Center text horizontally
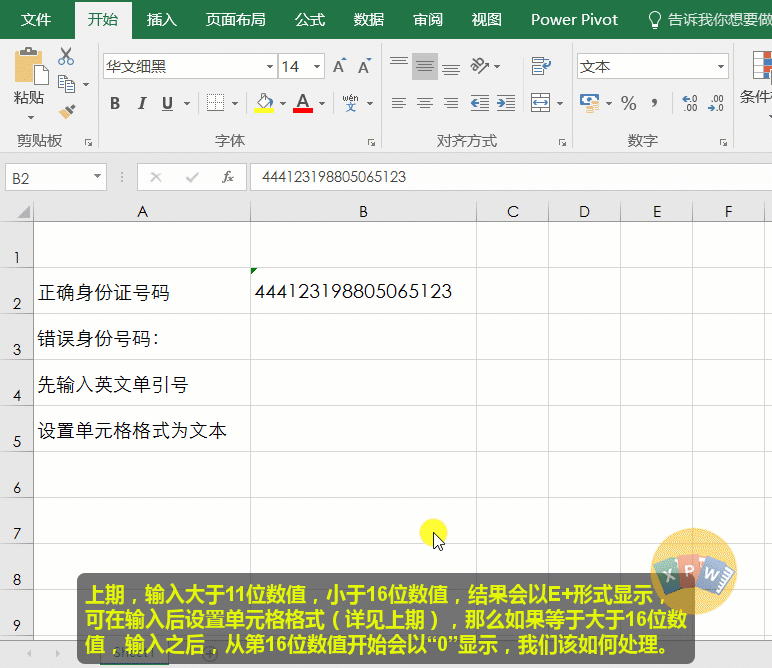Viewport: 772px width, 668px height. 424,103
